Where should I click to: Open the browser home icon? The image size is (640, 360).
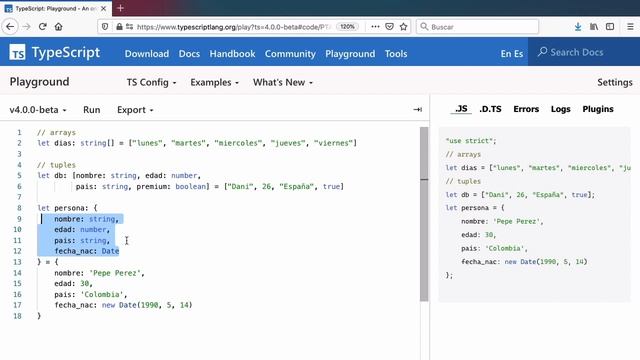point(58,27)
